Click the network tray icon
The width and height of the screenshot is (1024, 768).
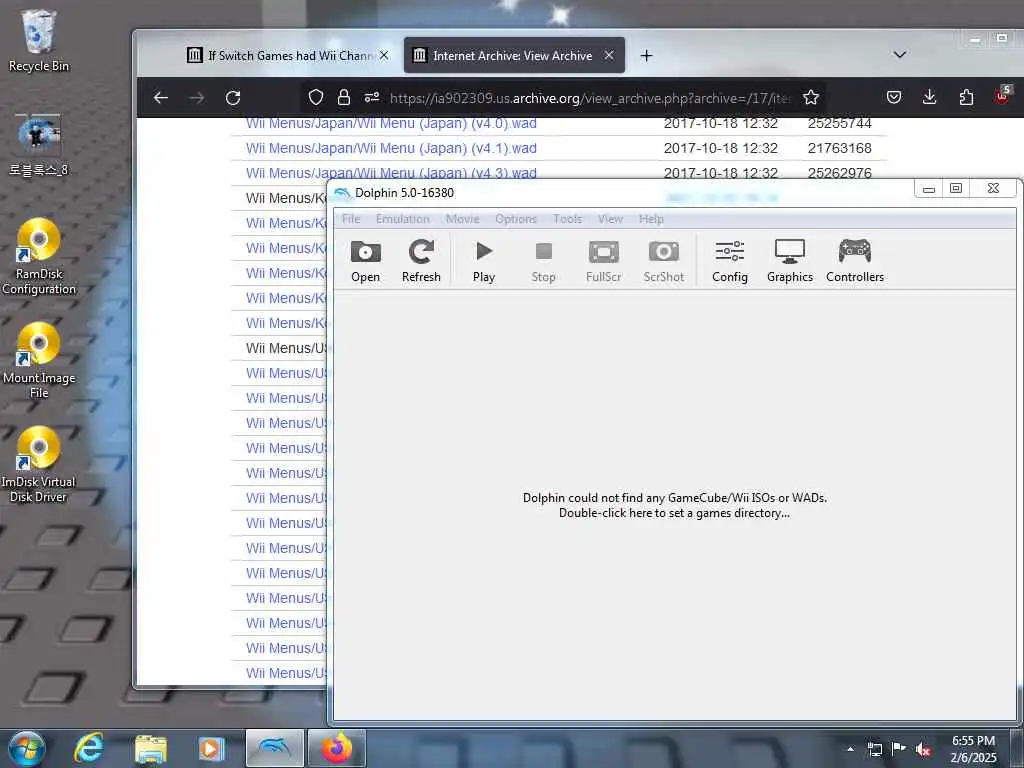click(874, 749)
